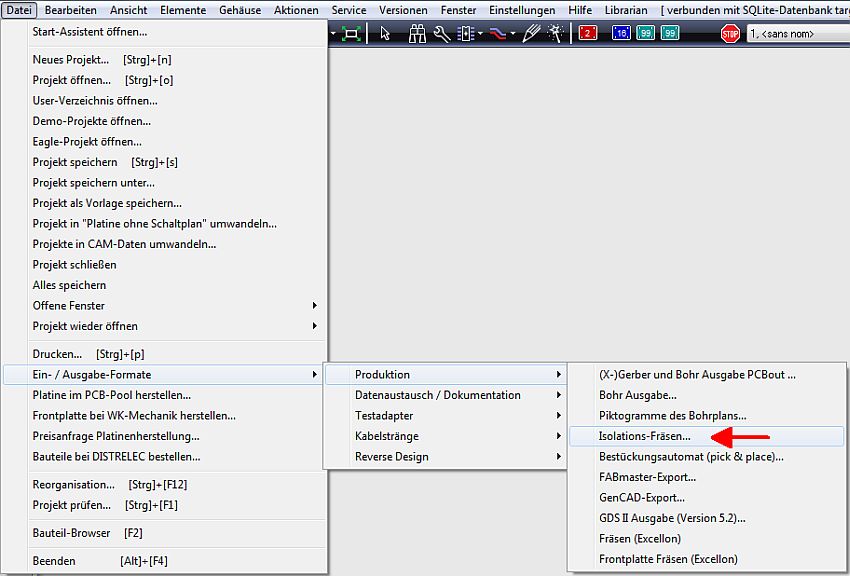The width and height of the screenshot is (850, 576).
Task: Click the magic wand icon
Action: [x=555, y=33]
